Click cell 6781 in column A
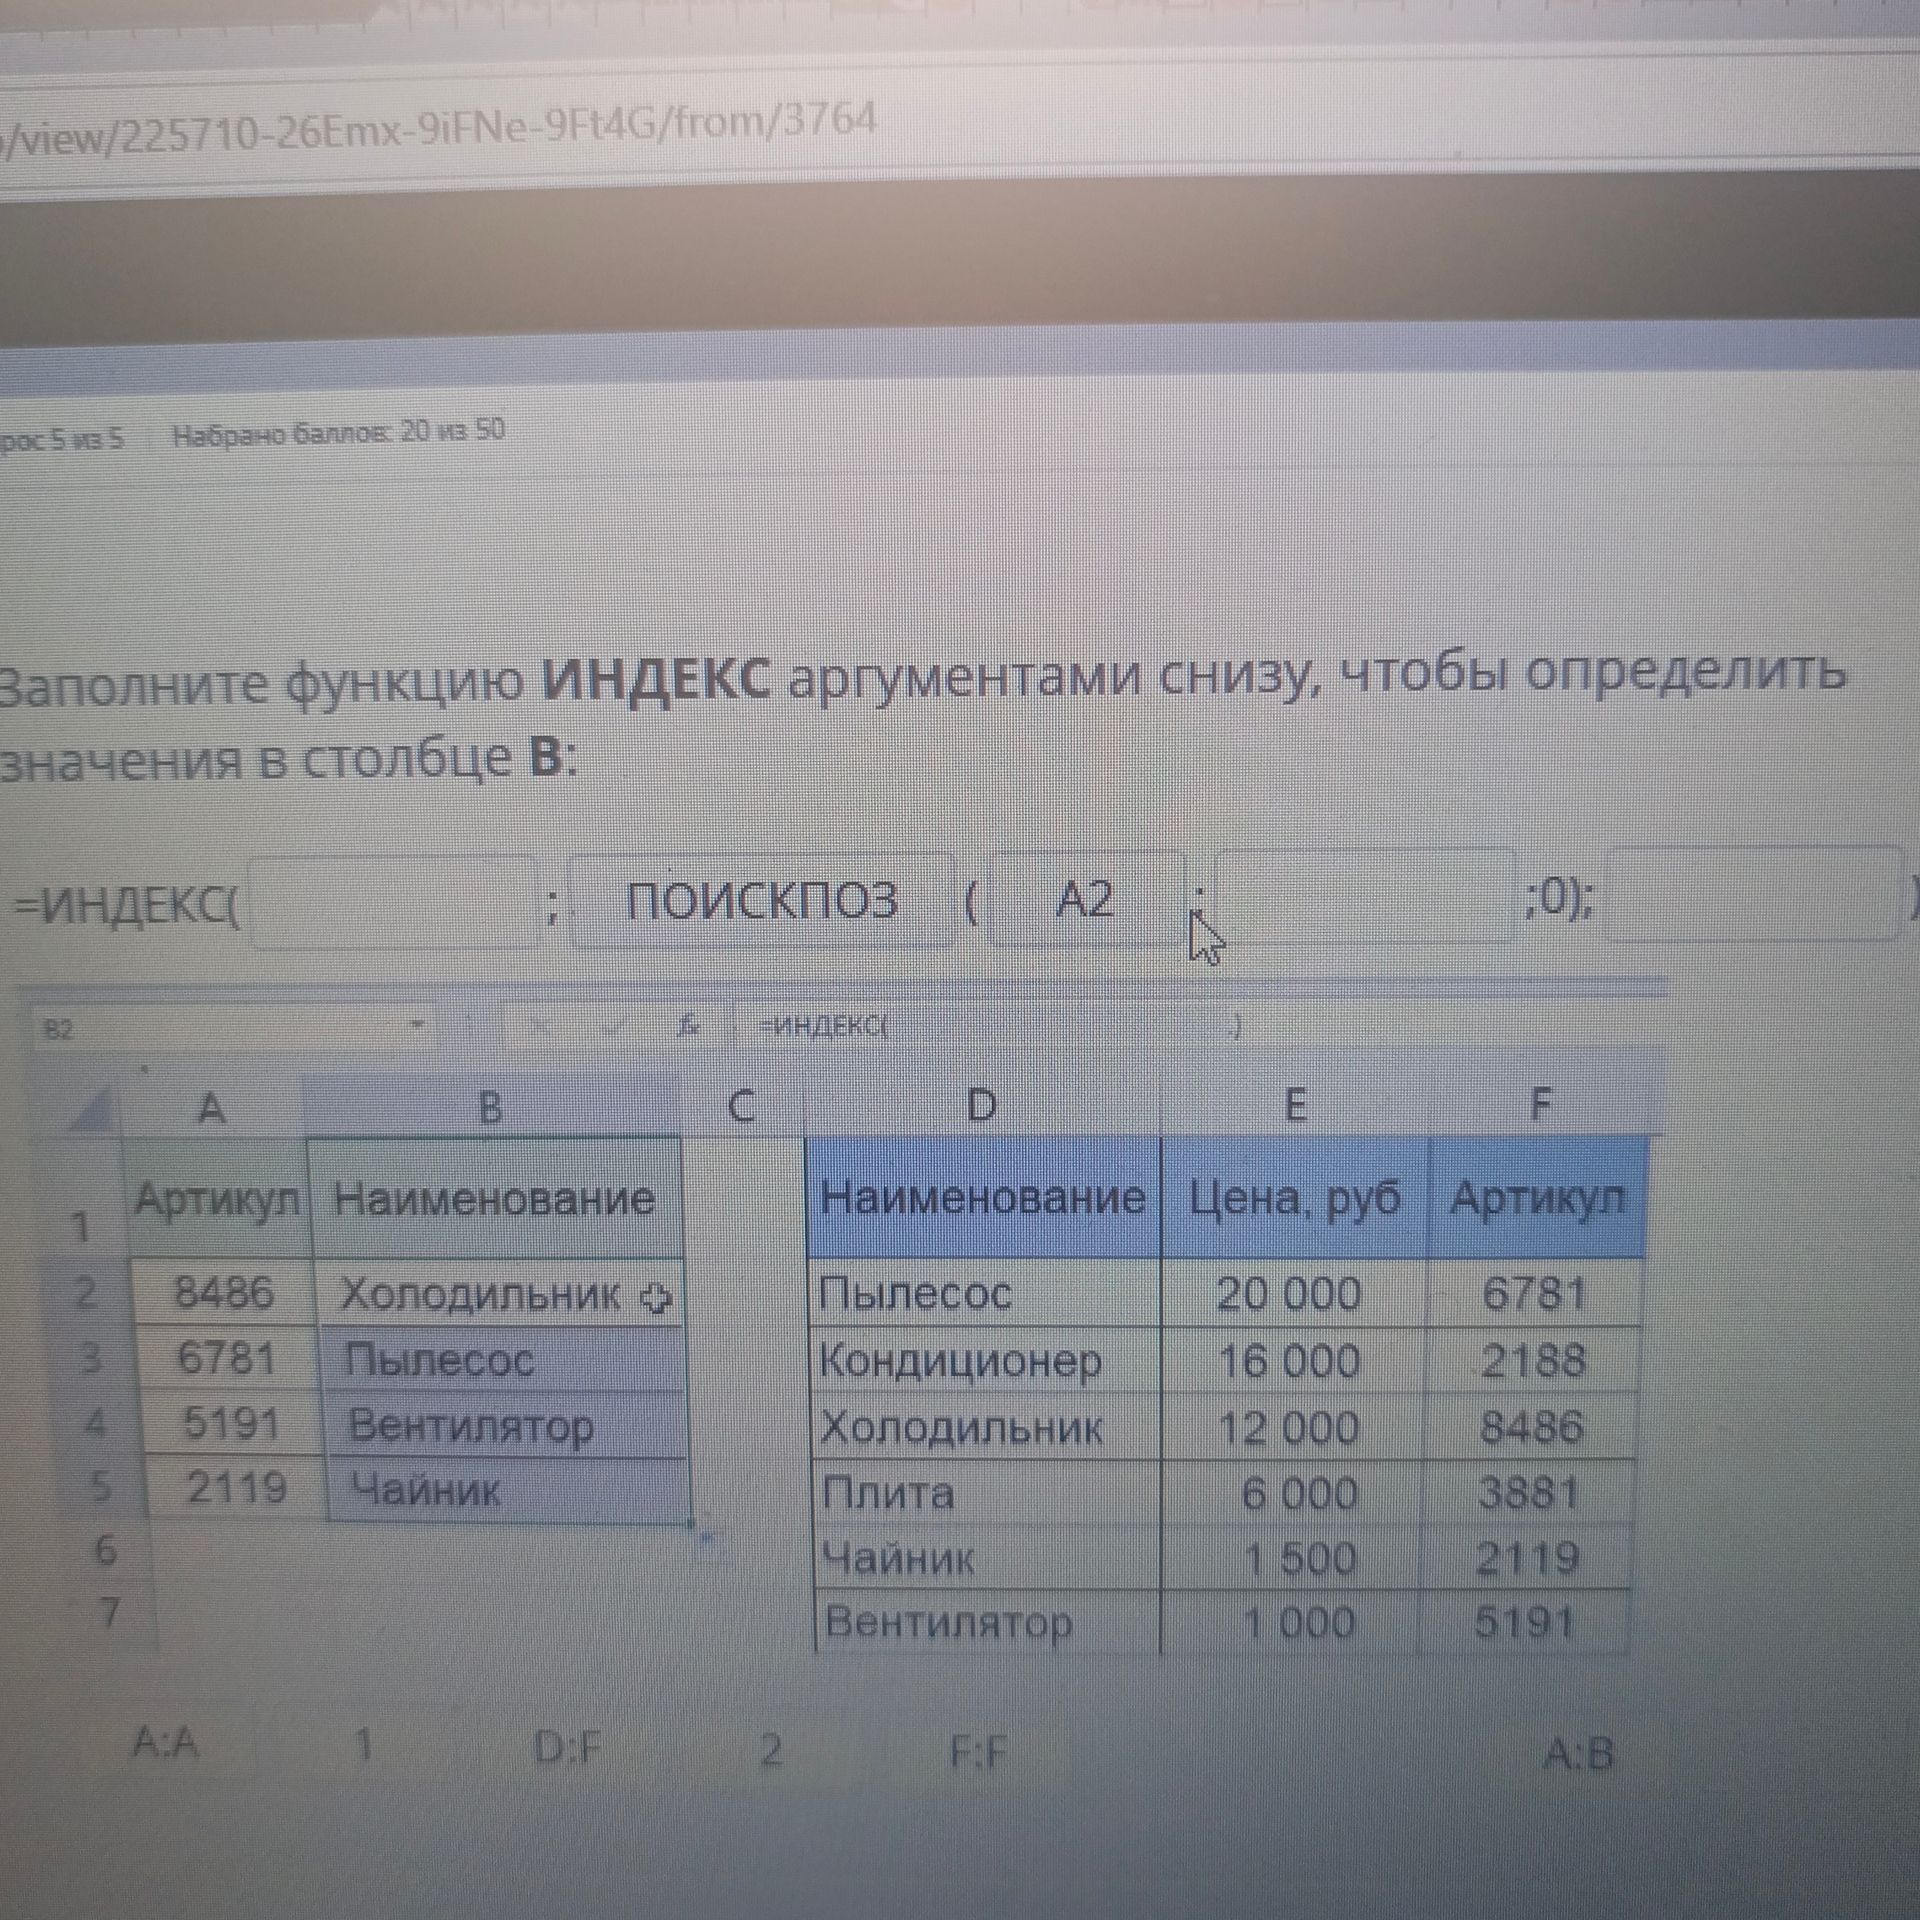 click(x=226, y=1358)
